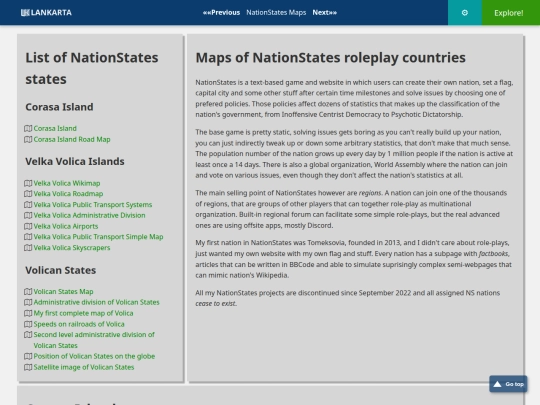Image resolution: width=540 pixels, height=405 pixels.
Task: Open Velka Volica Administrative Division link
Action: point(89,216)
